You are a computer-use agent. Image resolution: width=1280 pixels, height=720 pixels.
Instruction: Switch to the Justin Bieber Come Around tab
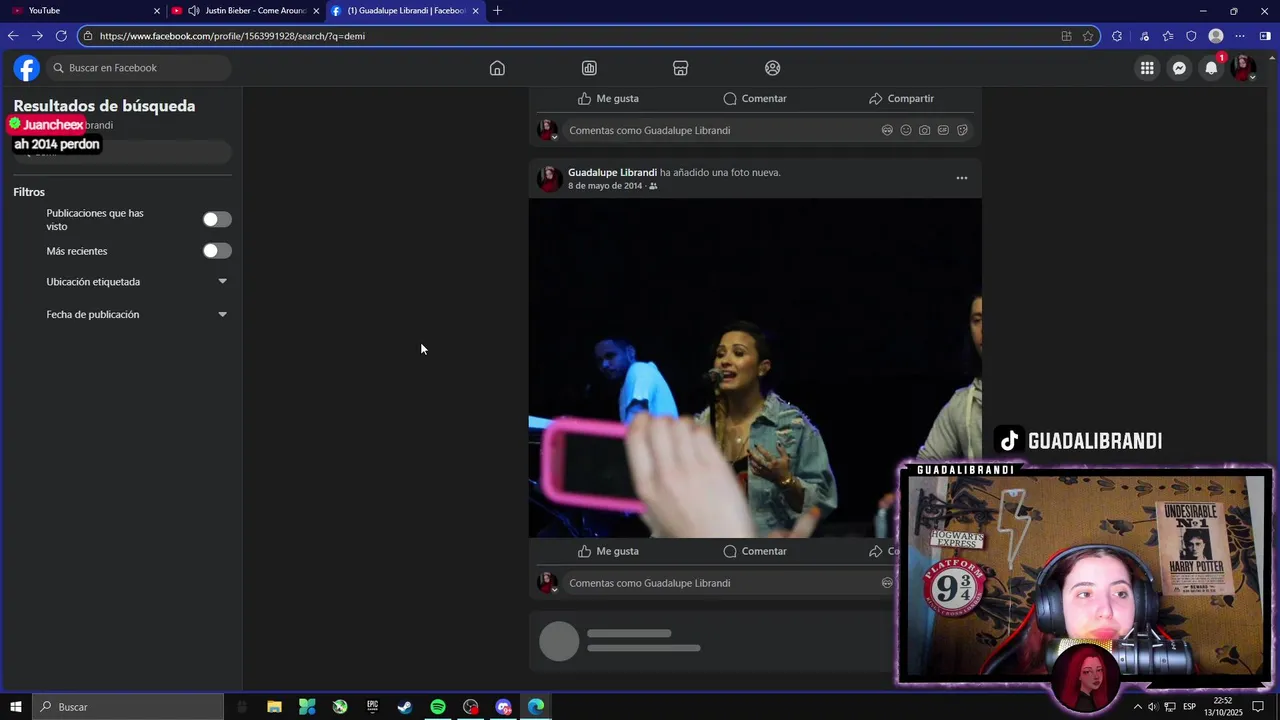point(245,10)
